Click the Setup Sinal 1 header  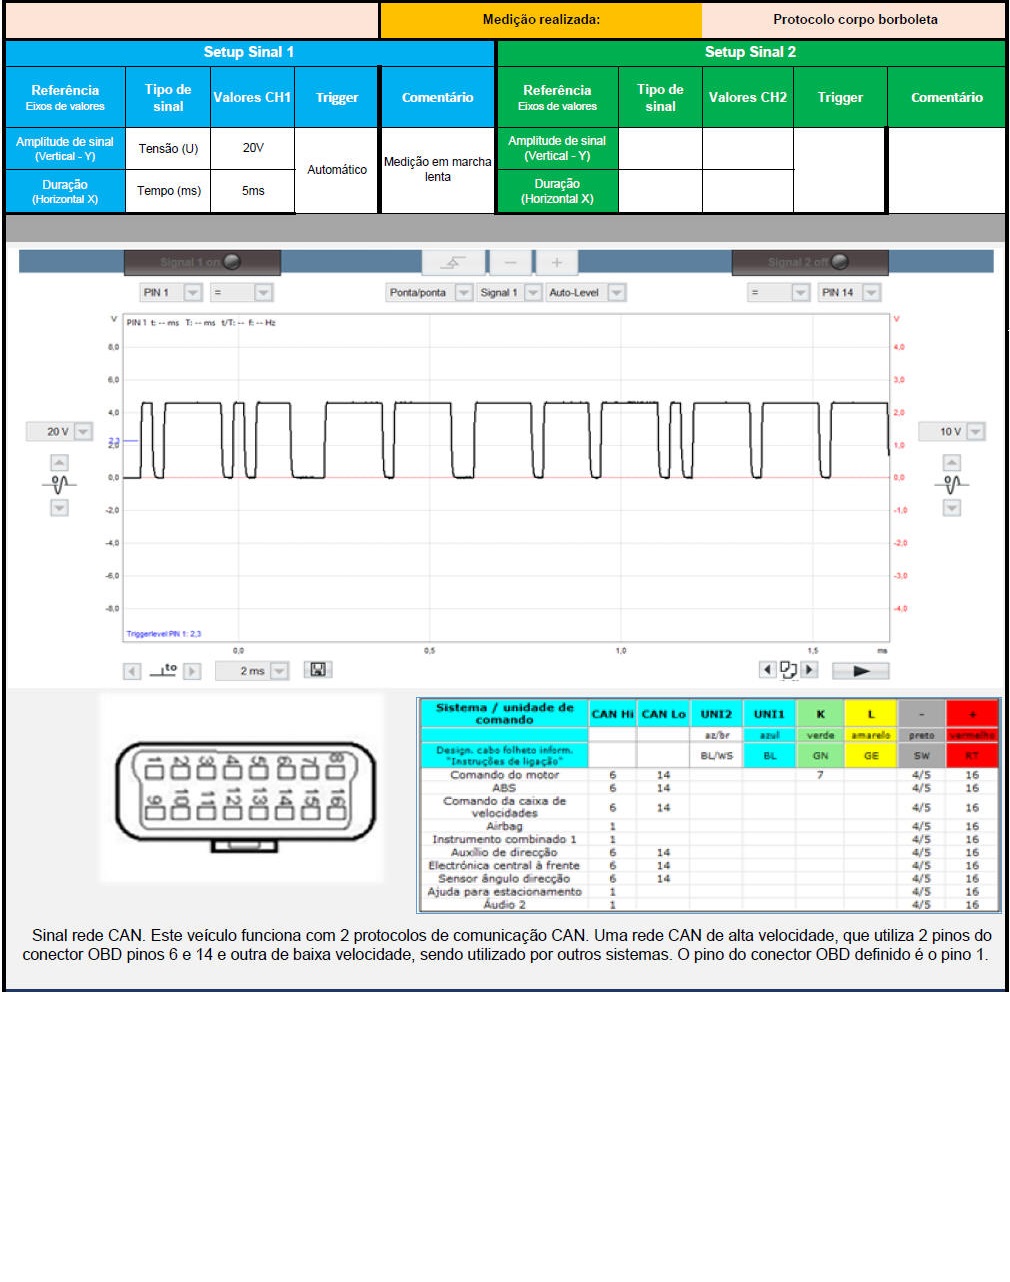249,52
